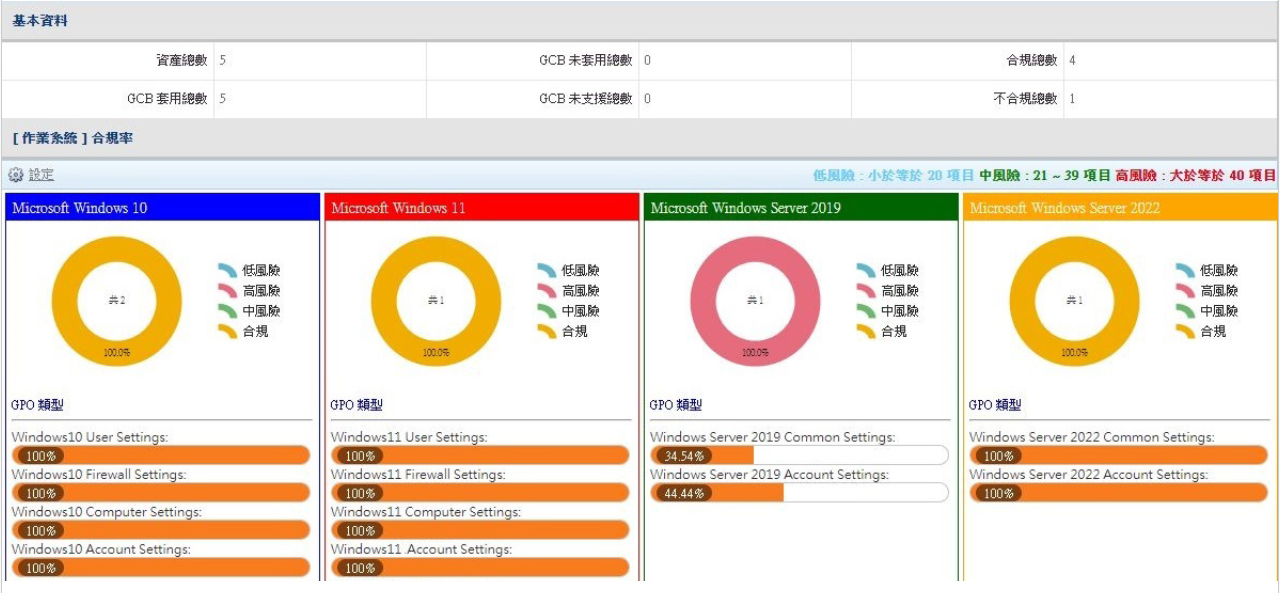Click the 高風險 legend icon in Windows 10 card
This screenshot has width=1280, height=593.
pos(228,290)
